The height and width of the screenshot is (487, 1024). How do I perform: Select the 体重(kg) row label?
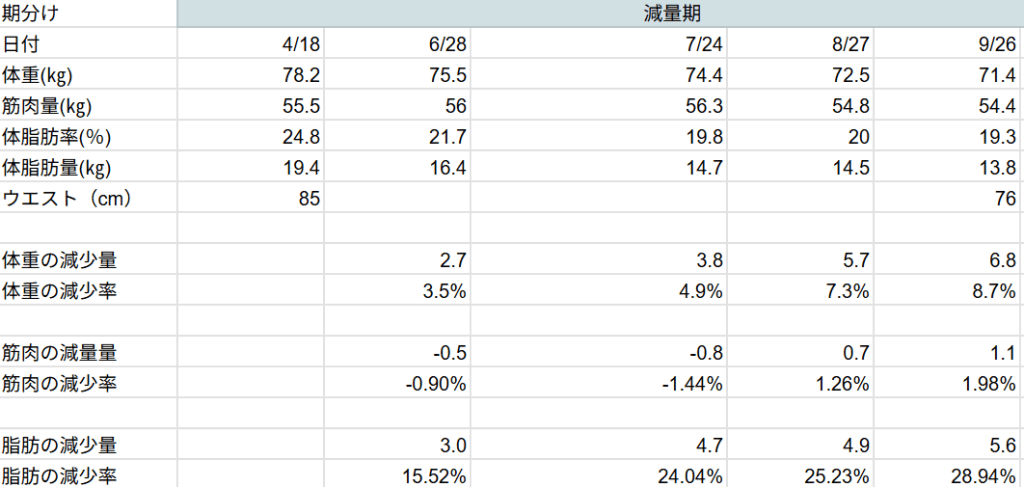pyautogui.click(x=39, y=75)
